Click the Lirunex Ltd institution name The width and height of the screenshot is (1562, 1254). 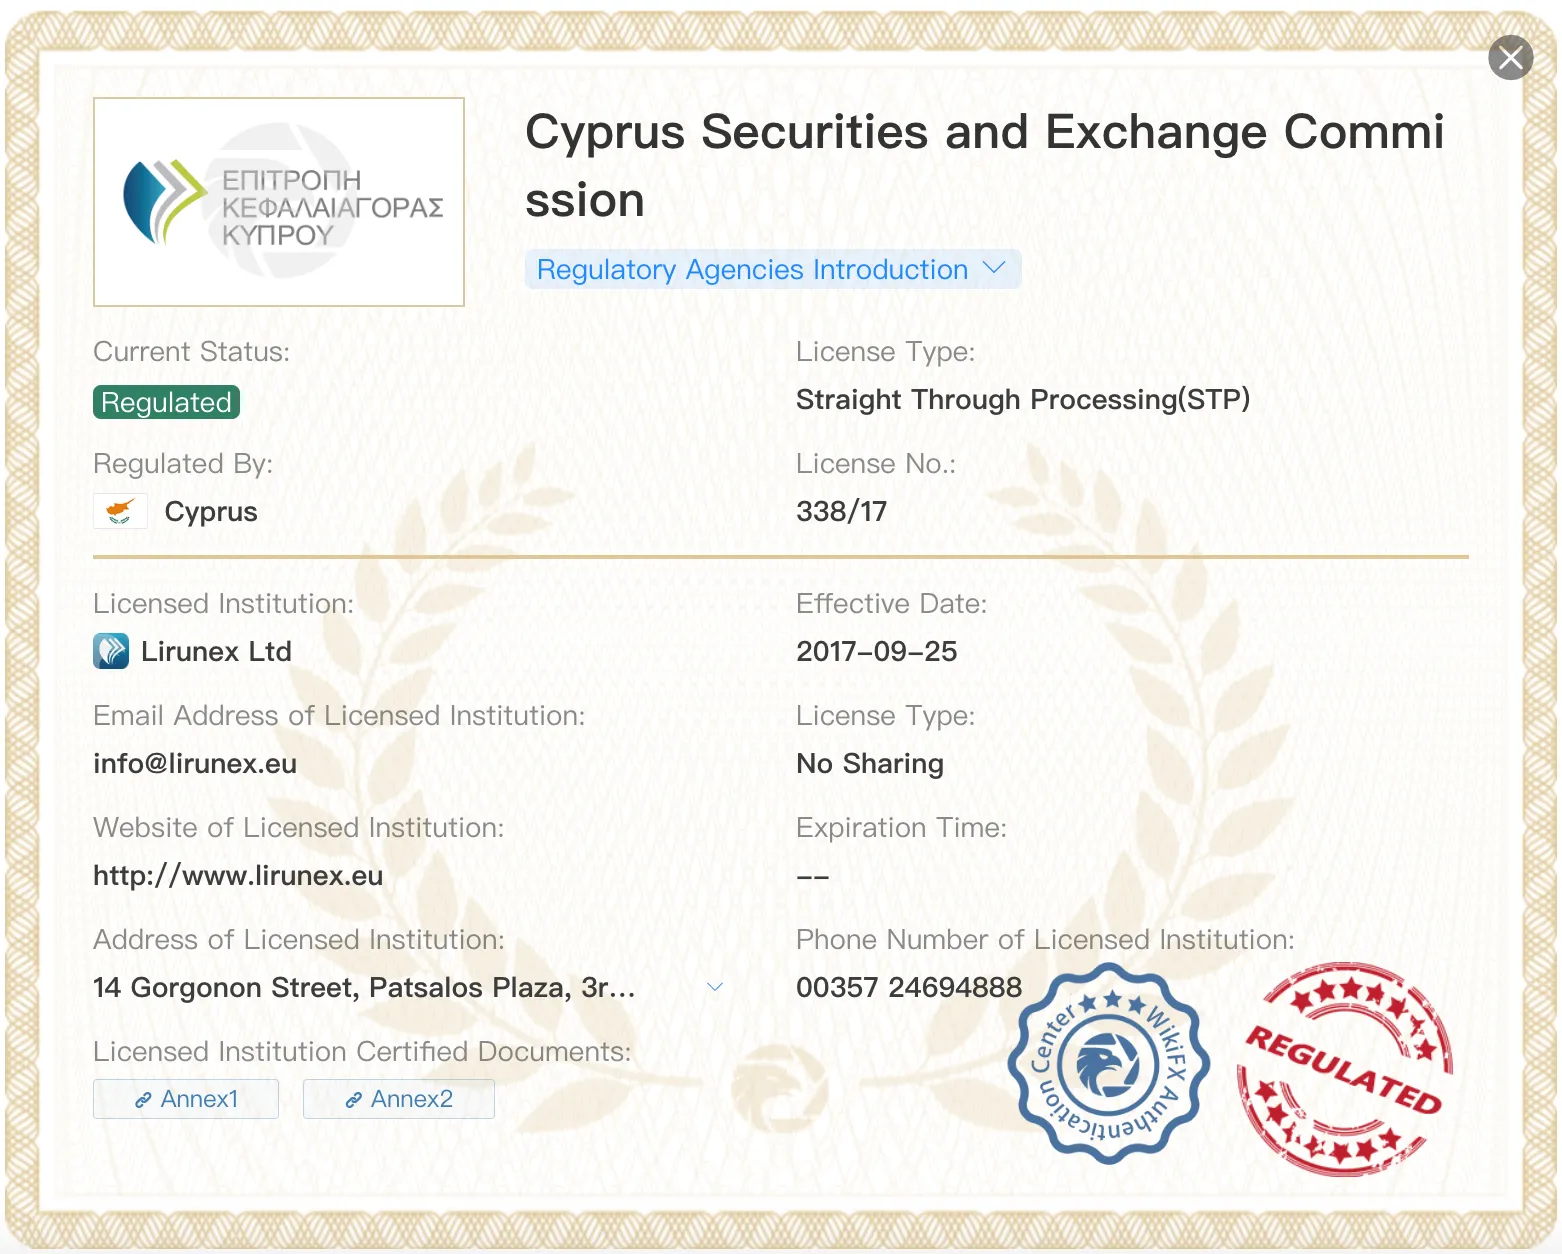(216, 652)
